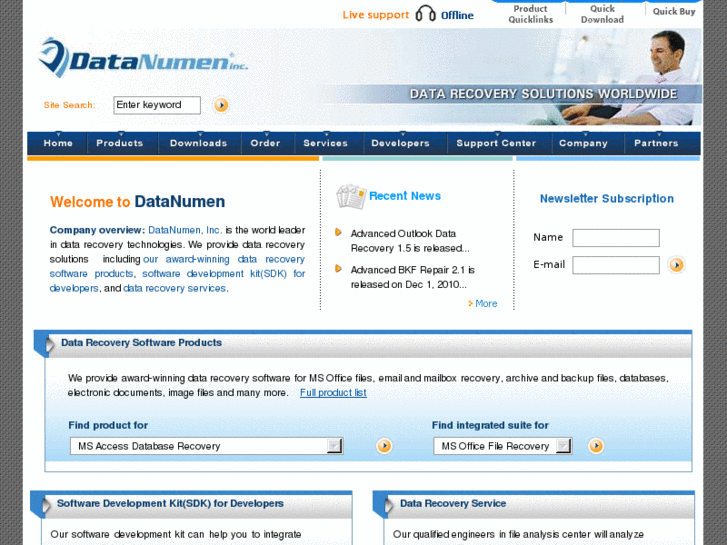Submit newsletter subscription arrow button
This screenshot has width=727, height=545.
click(676, 265)
